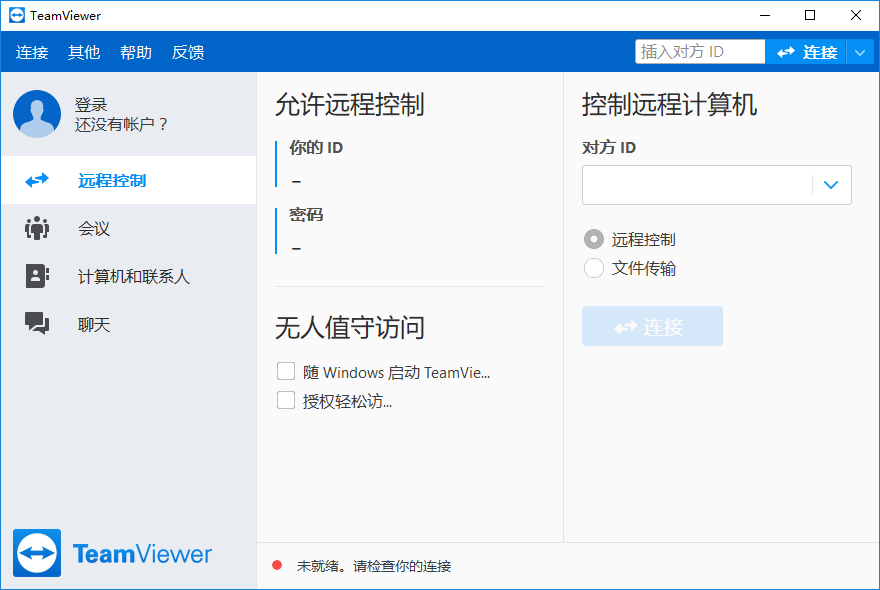The height and width of the screenshot is (590, 880).
Task: Open the 反馈 menu
Action: 188,52
